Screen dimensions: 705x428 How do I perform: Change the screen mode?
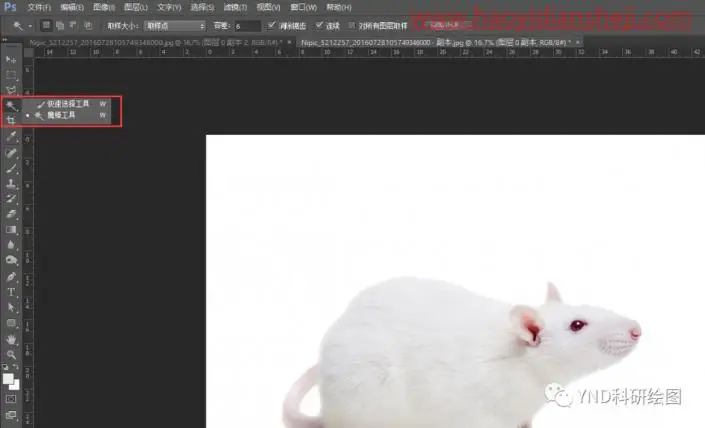[11, 415]
